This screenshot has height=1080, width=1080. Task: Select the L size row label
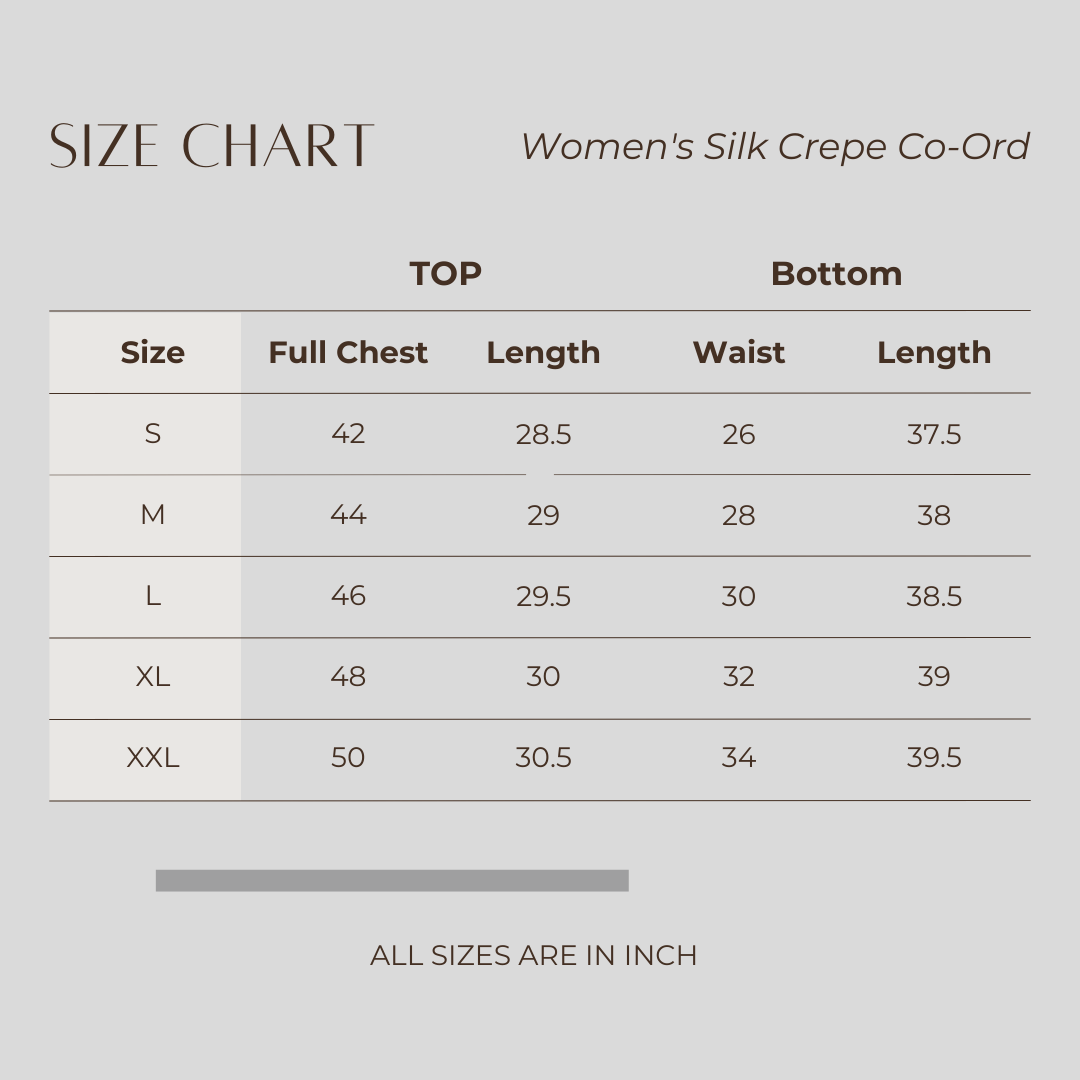click(152, 596)
